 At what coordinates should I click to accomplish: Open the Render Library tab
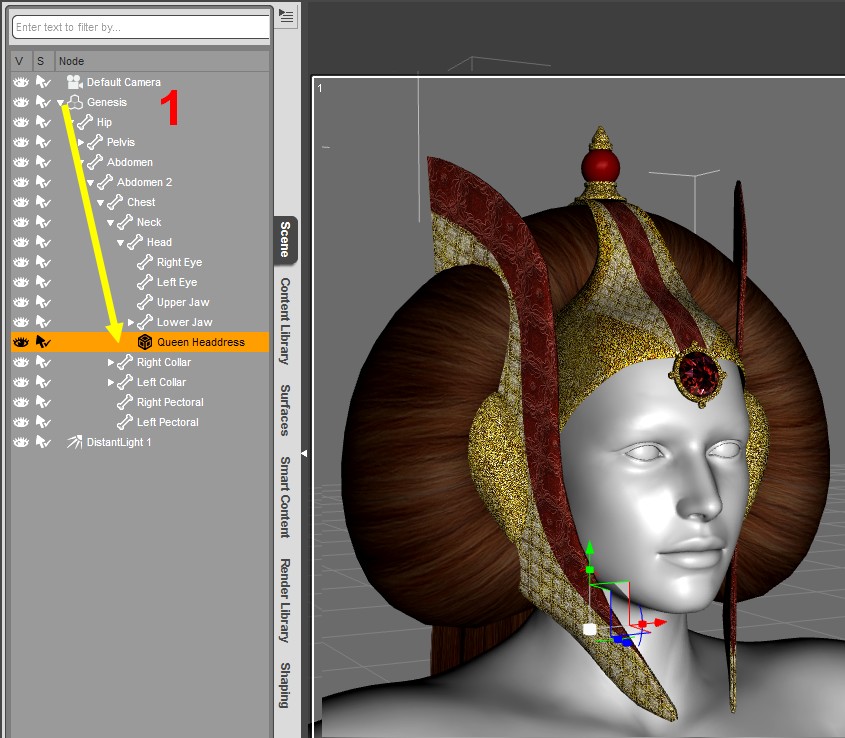285,601
